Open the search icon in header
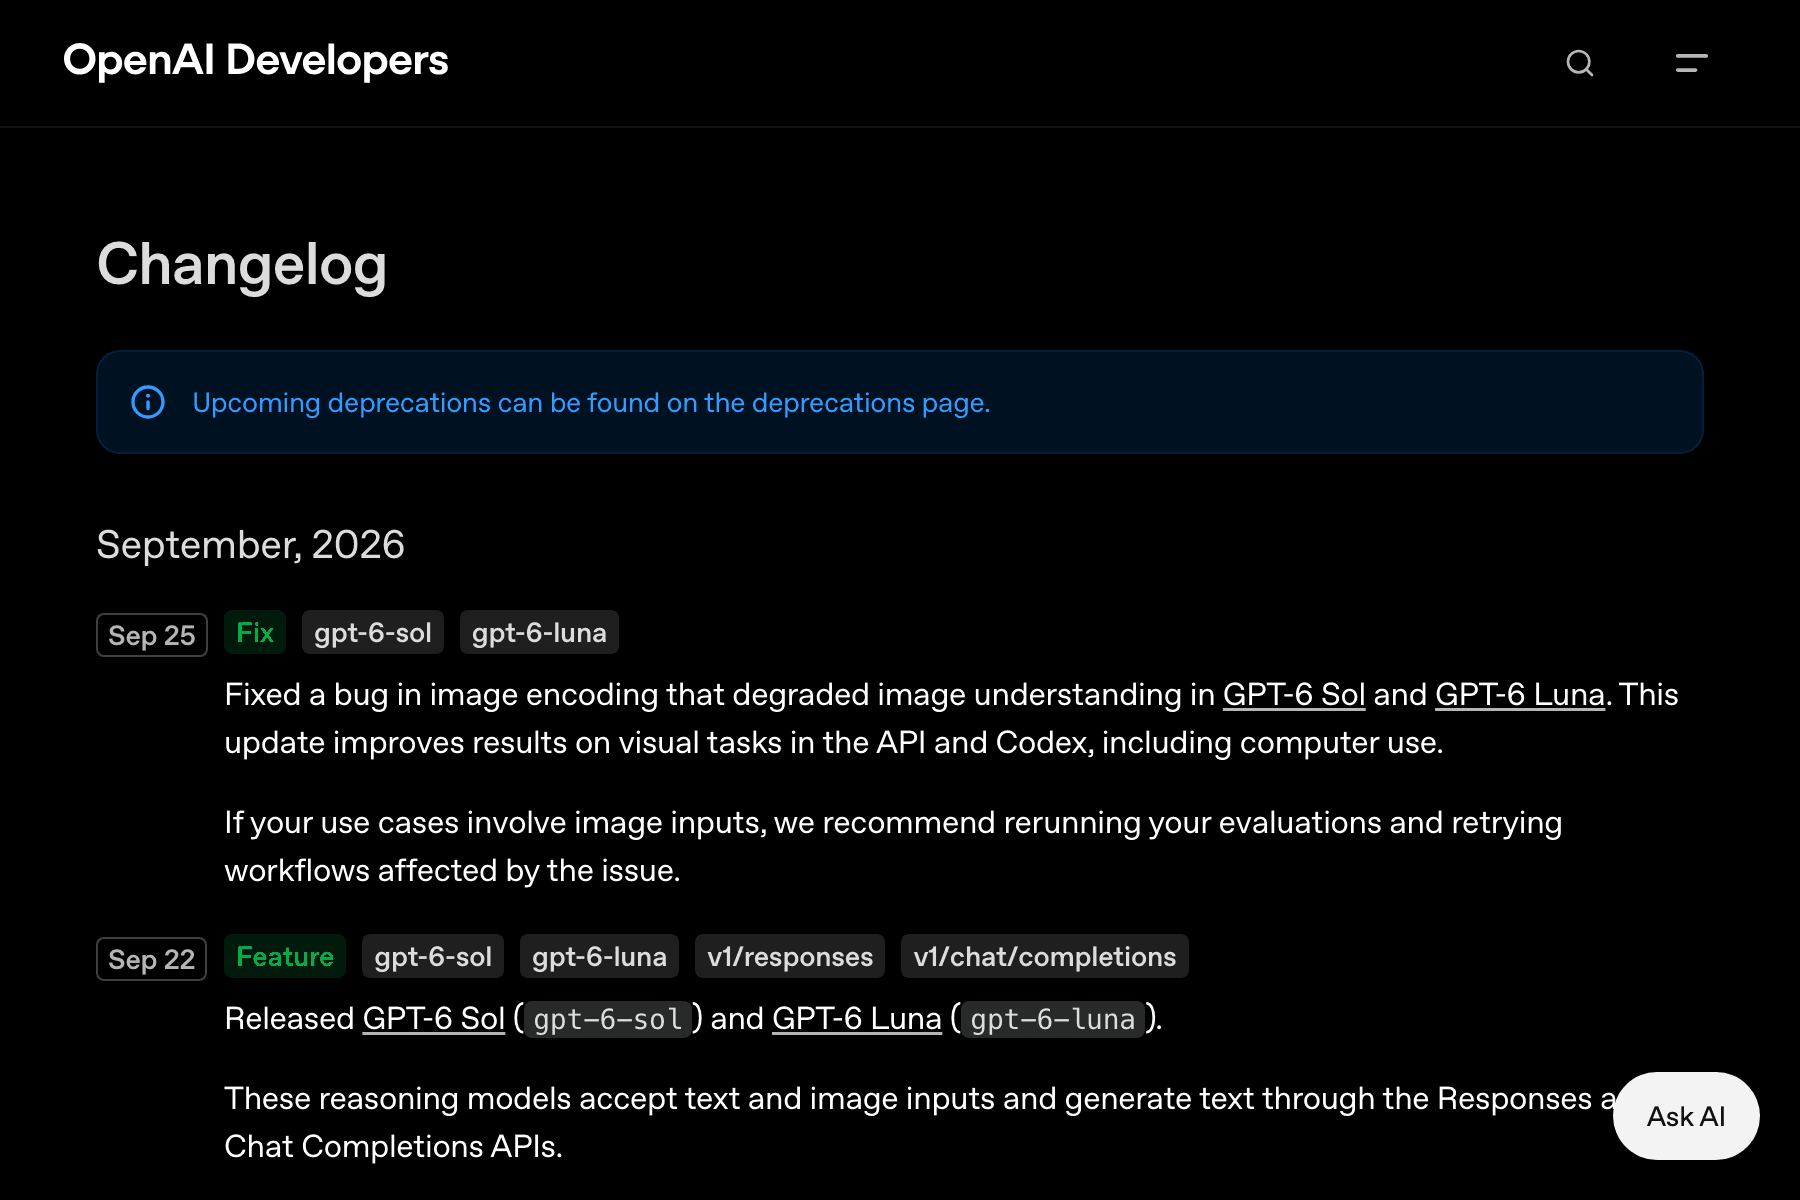 (x=1580, y=63)
